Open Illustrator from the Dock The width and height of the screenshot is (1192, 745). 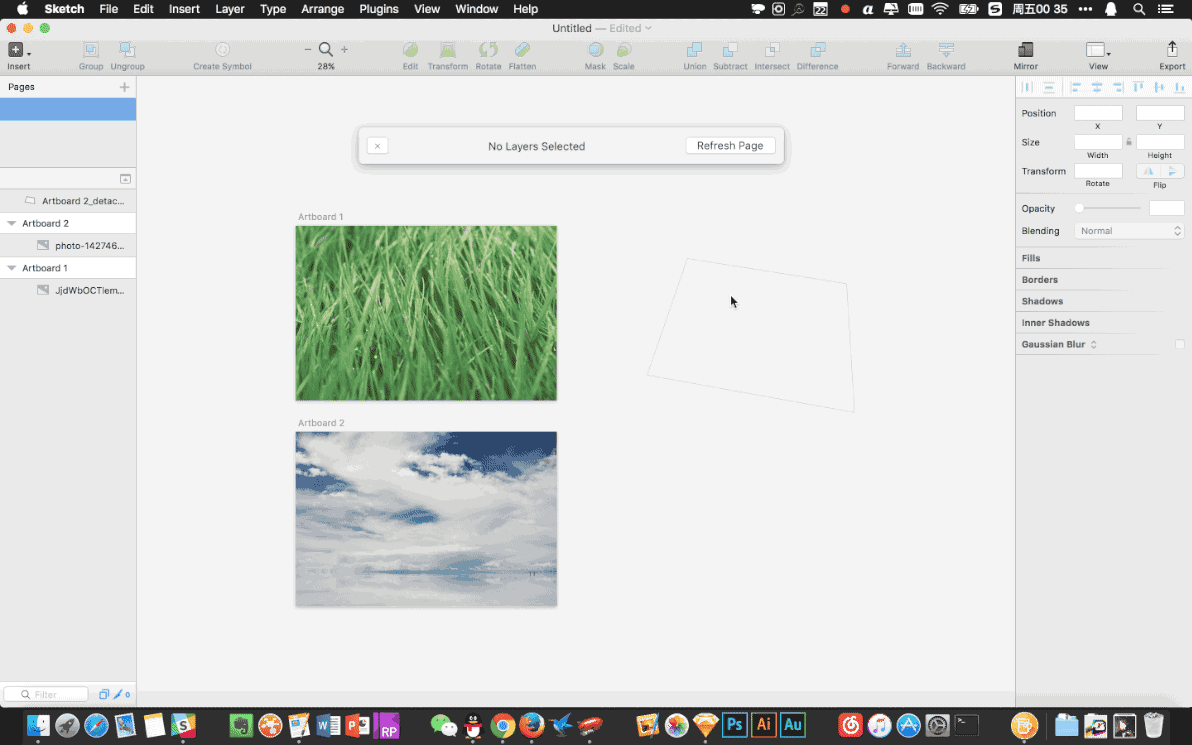tap(763, 724)
